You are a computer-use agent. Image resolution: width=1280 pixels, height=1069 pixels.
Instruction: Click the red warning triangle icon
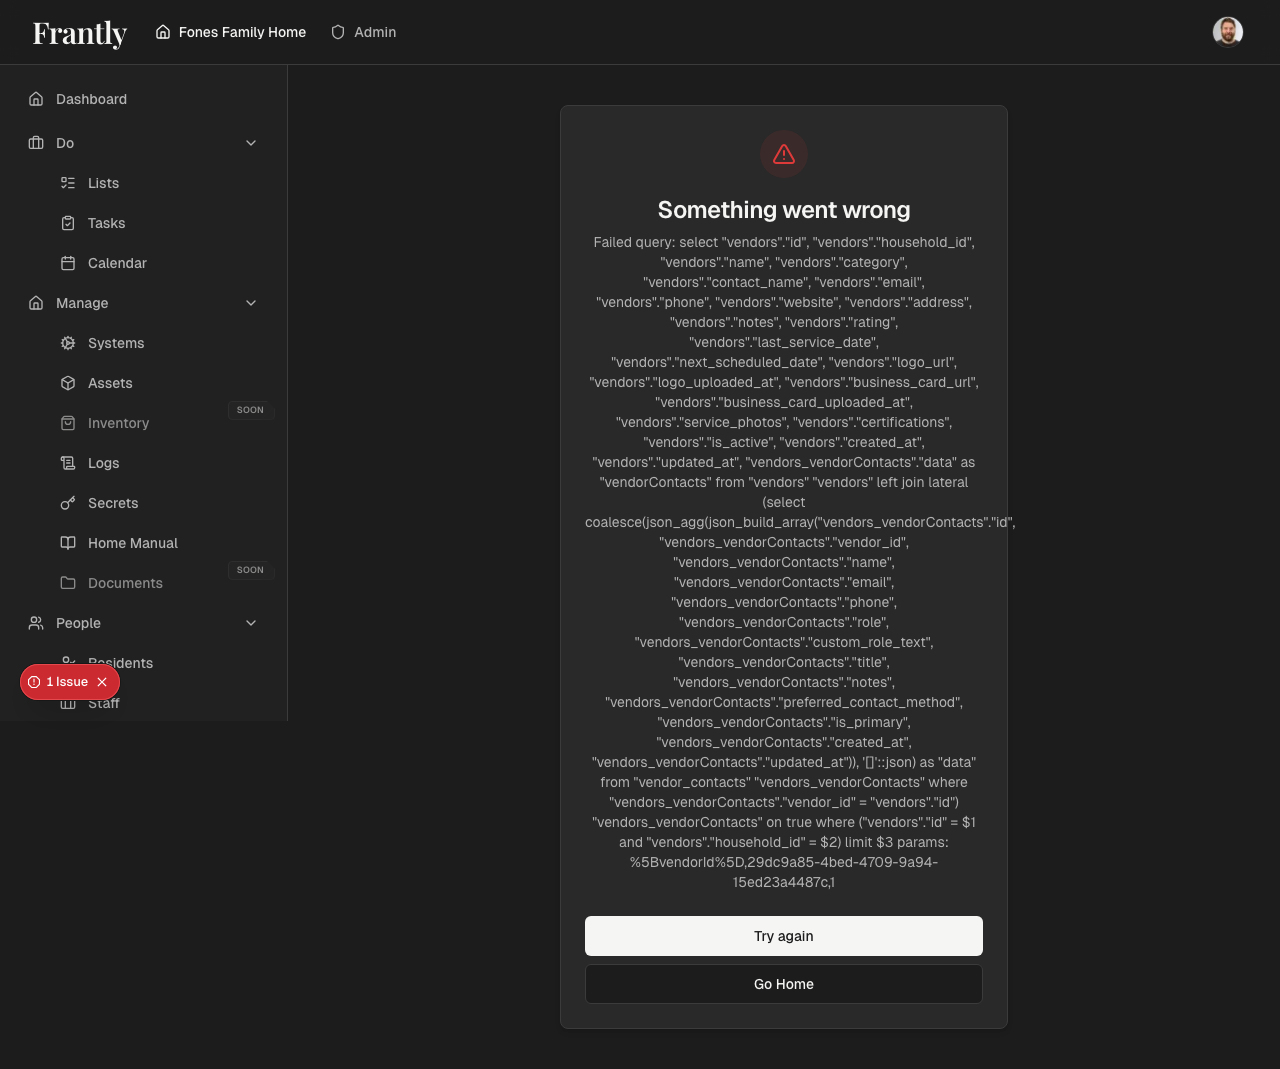(783, 154)
